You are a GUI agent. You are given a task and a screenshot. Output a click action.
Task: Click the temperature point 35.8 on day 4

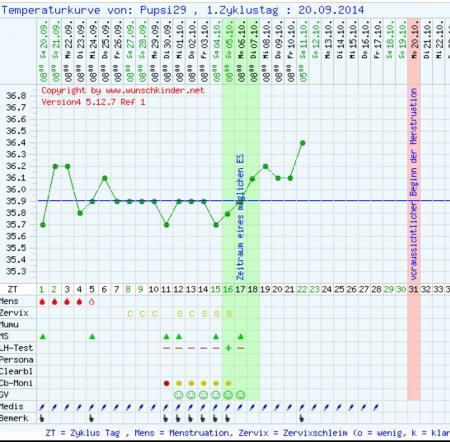[x=80, y=213]
